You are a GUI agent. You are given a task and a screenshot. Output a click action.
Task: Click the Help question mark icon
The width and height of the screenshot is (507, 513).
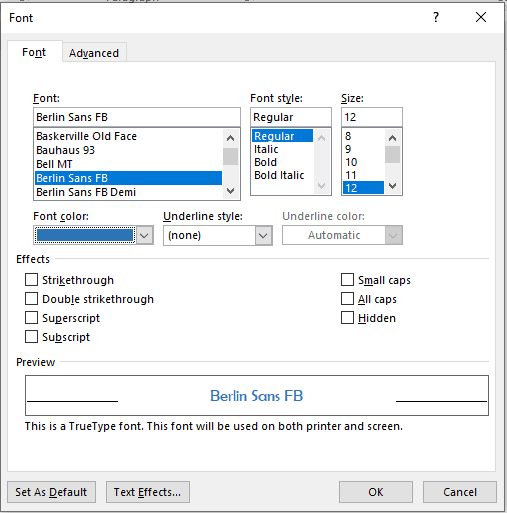pyautogui.click(x=436, y=17)
